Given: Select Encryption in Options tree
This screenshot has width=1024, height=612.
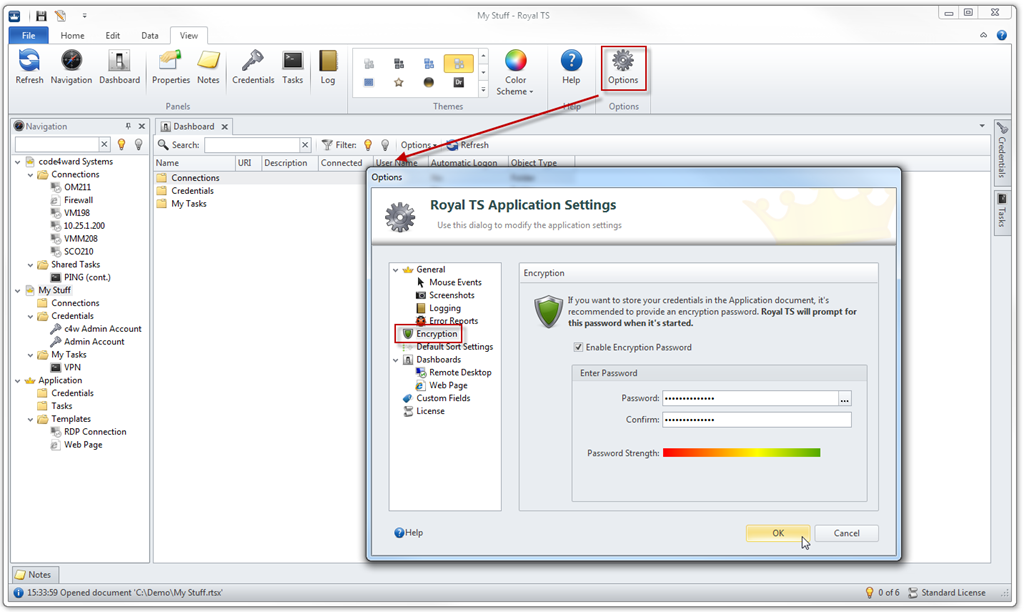Looking at the screenshot, I should pos(436,334).
